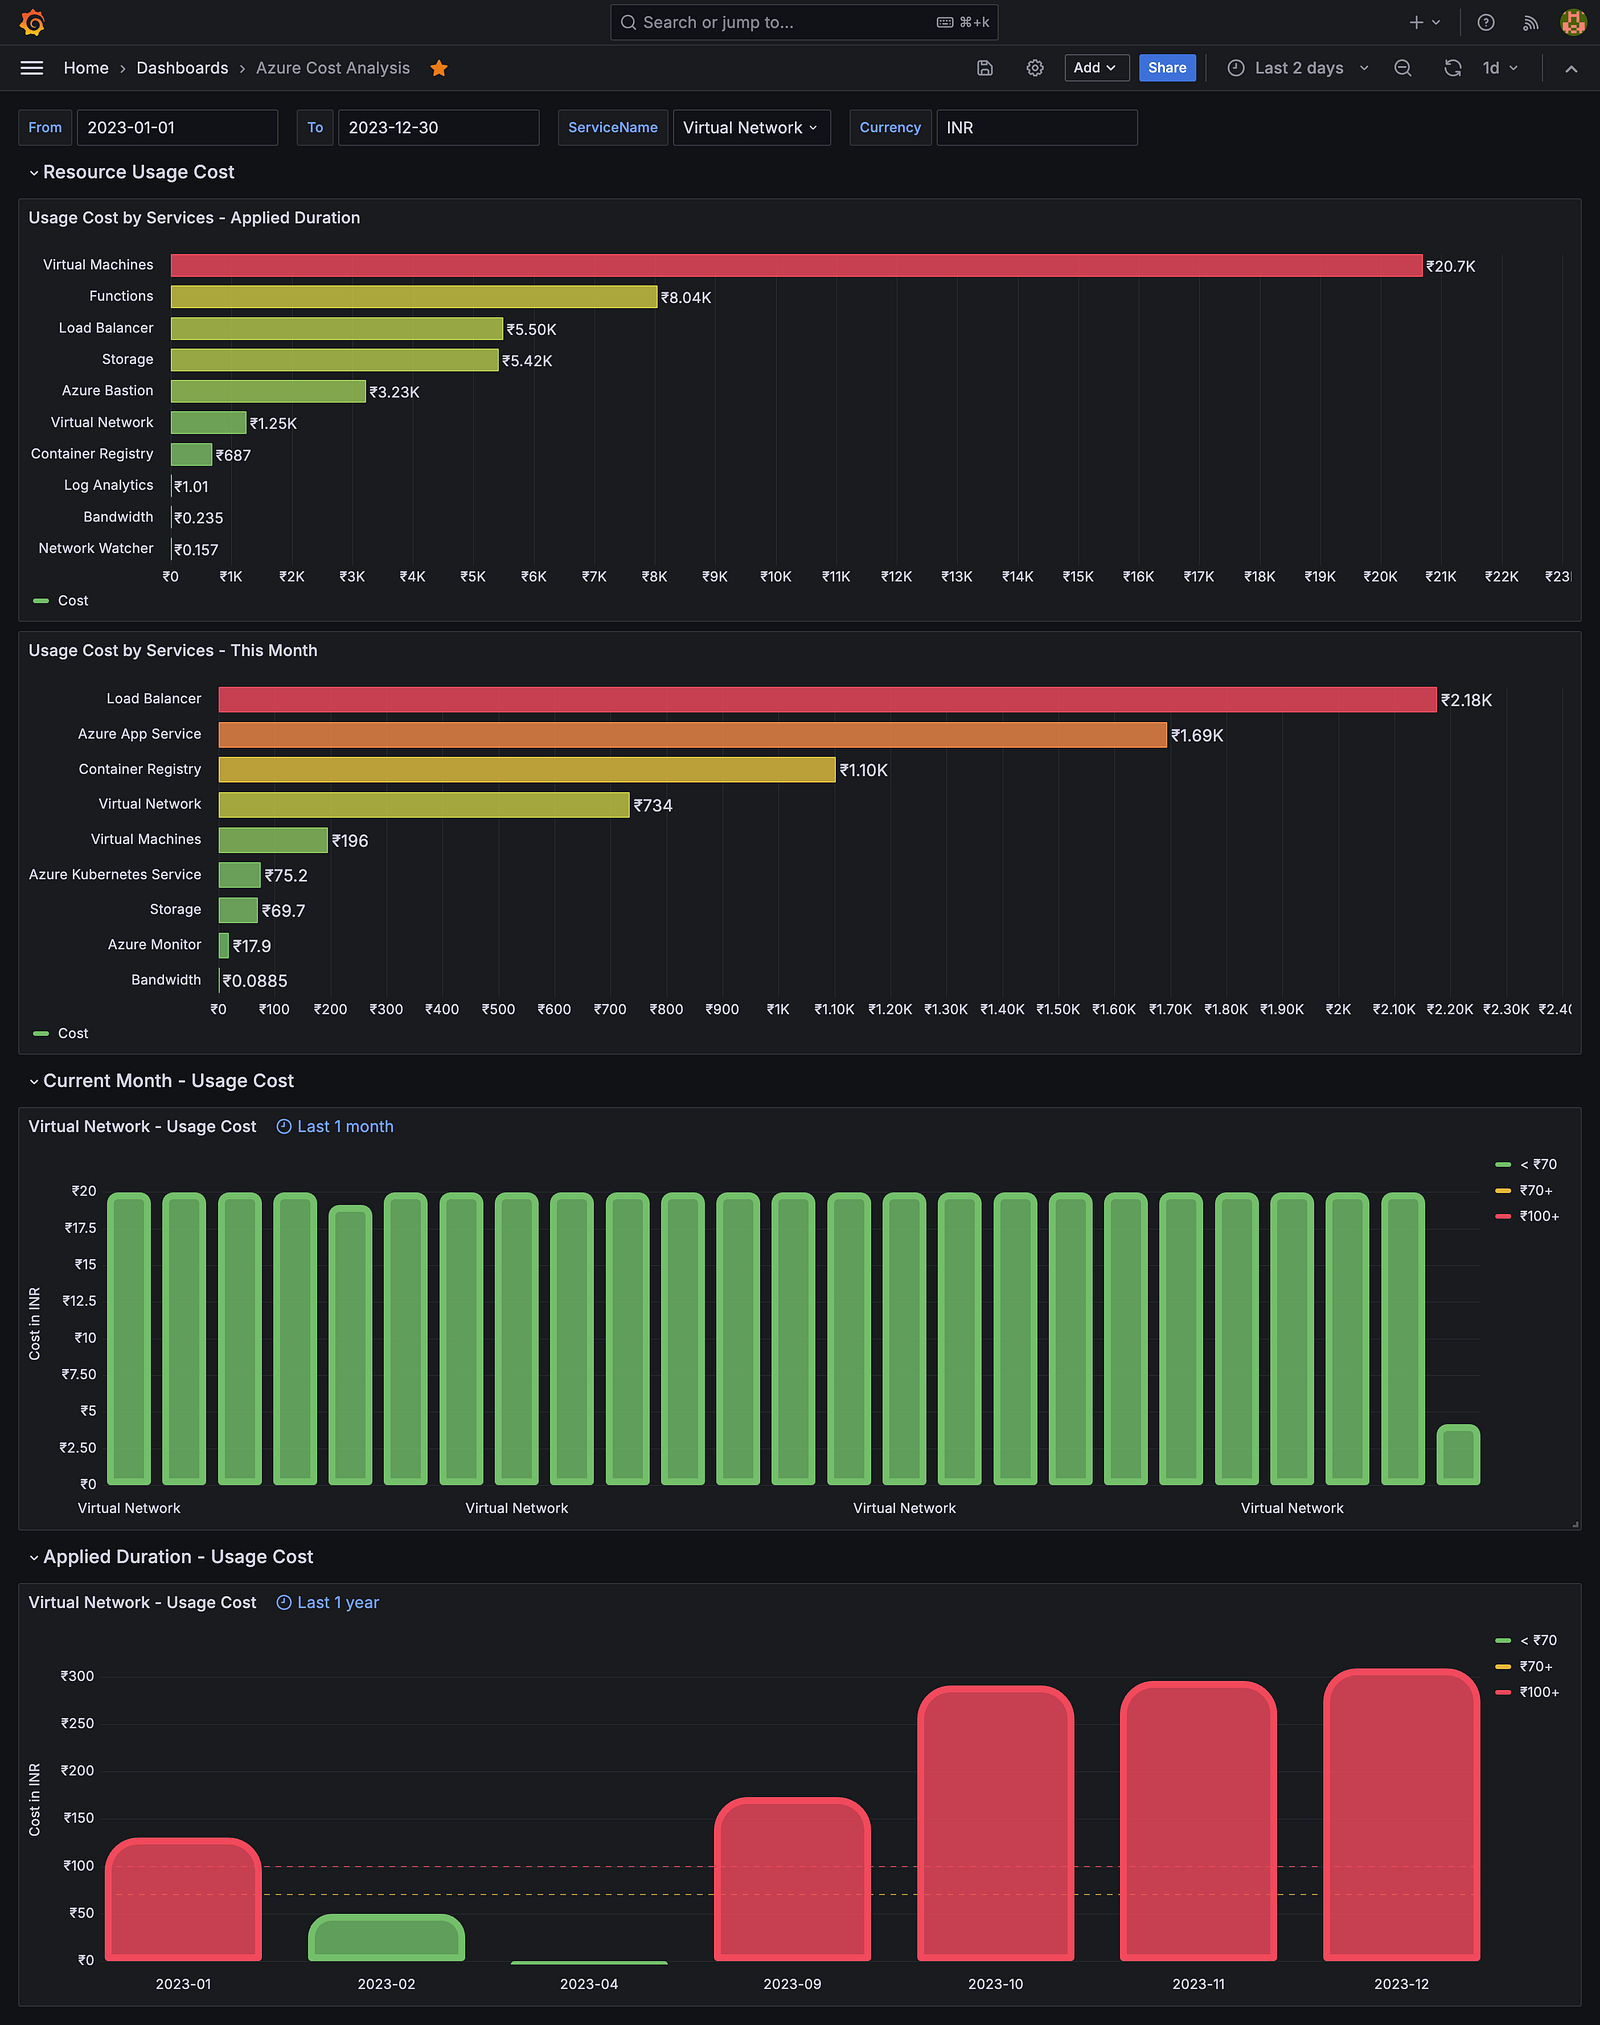Viewport: 1600px width, 2025px height.
Task: Click the Azure Bastion ₹3.23K bar
Action: point(268,391)
